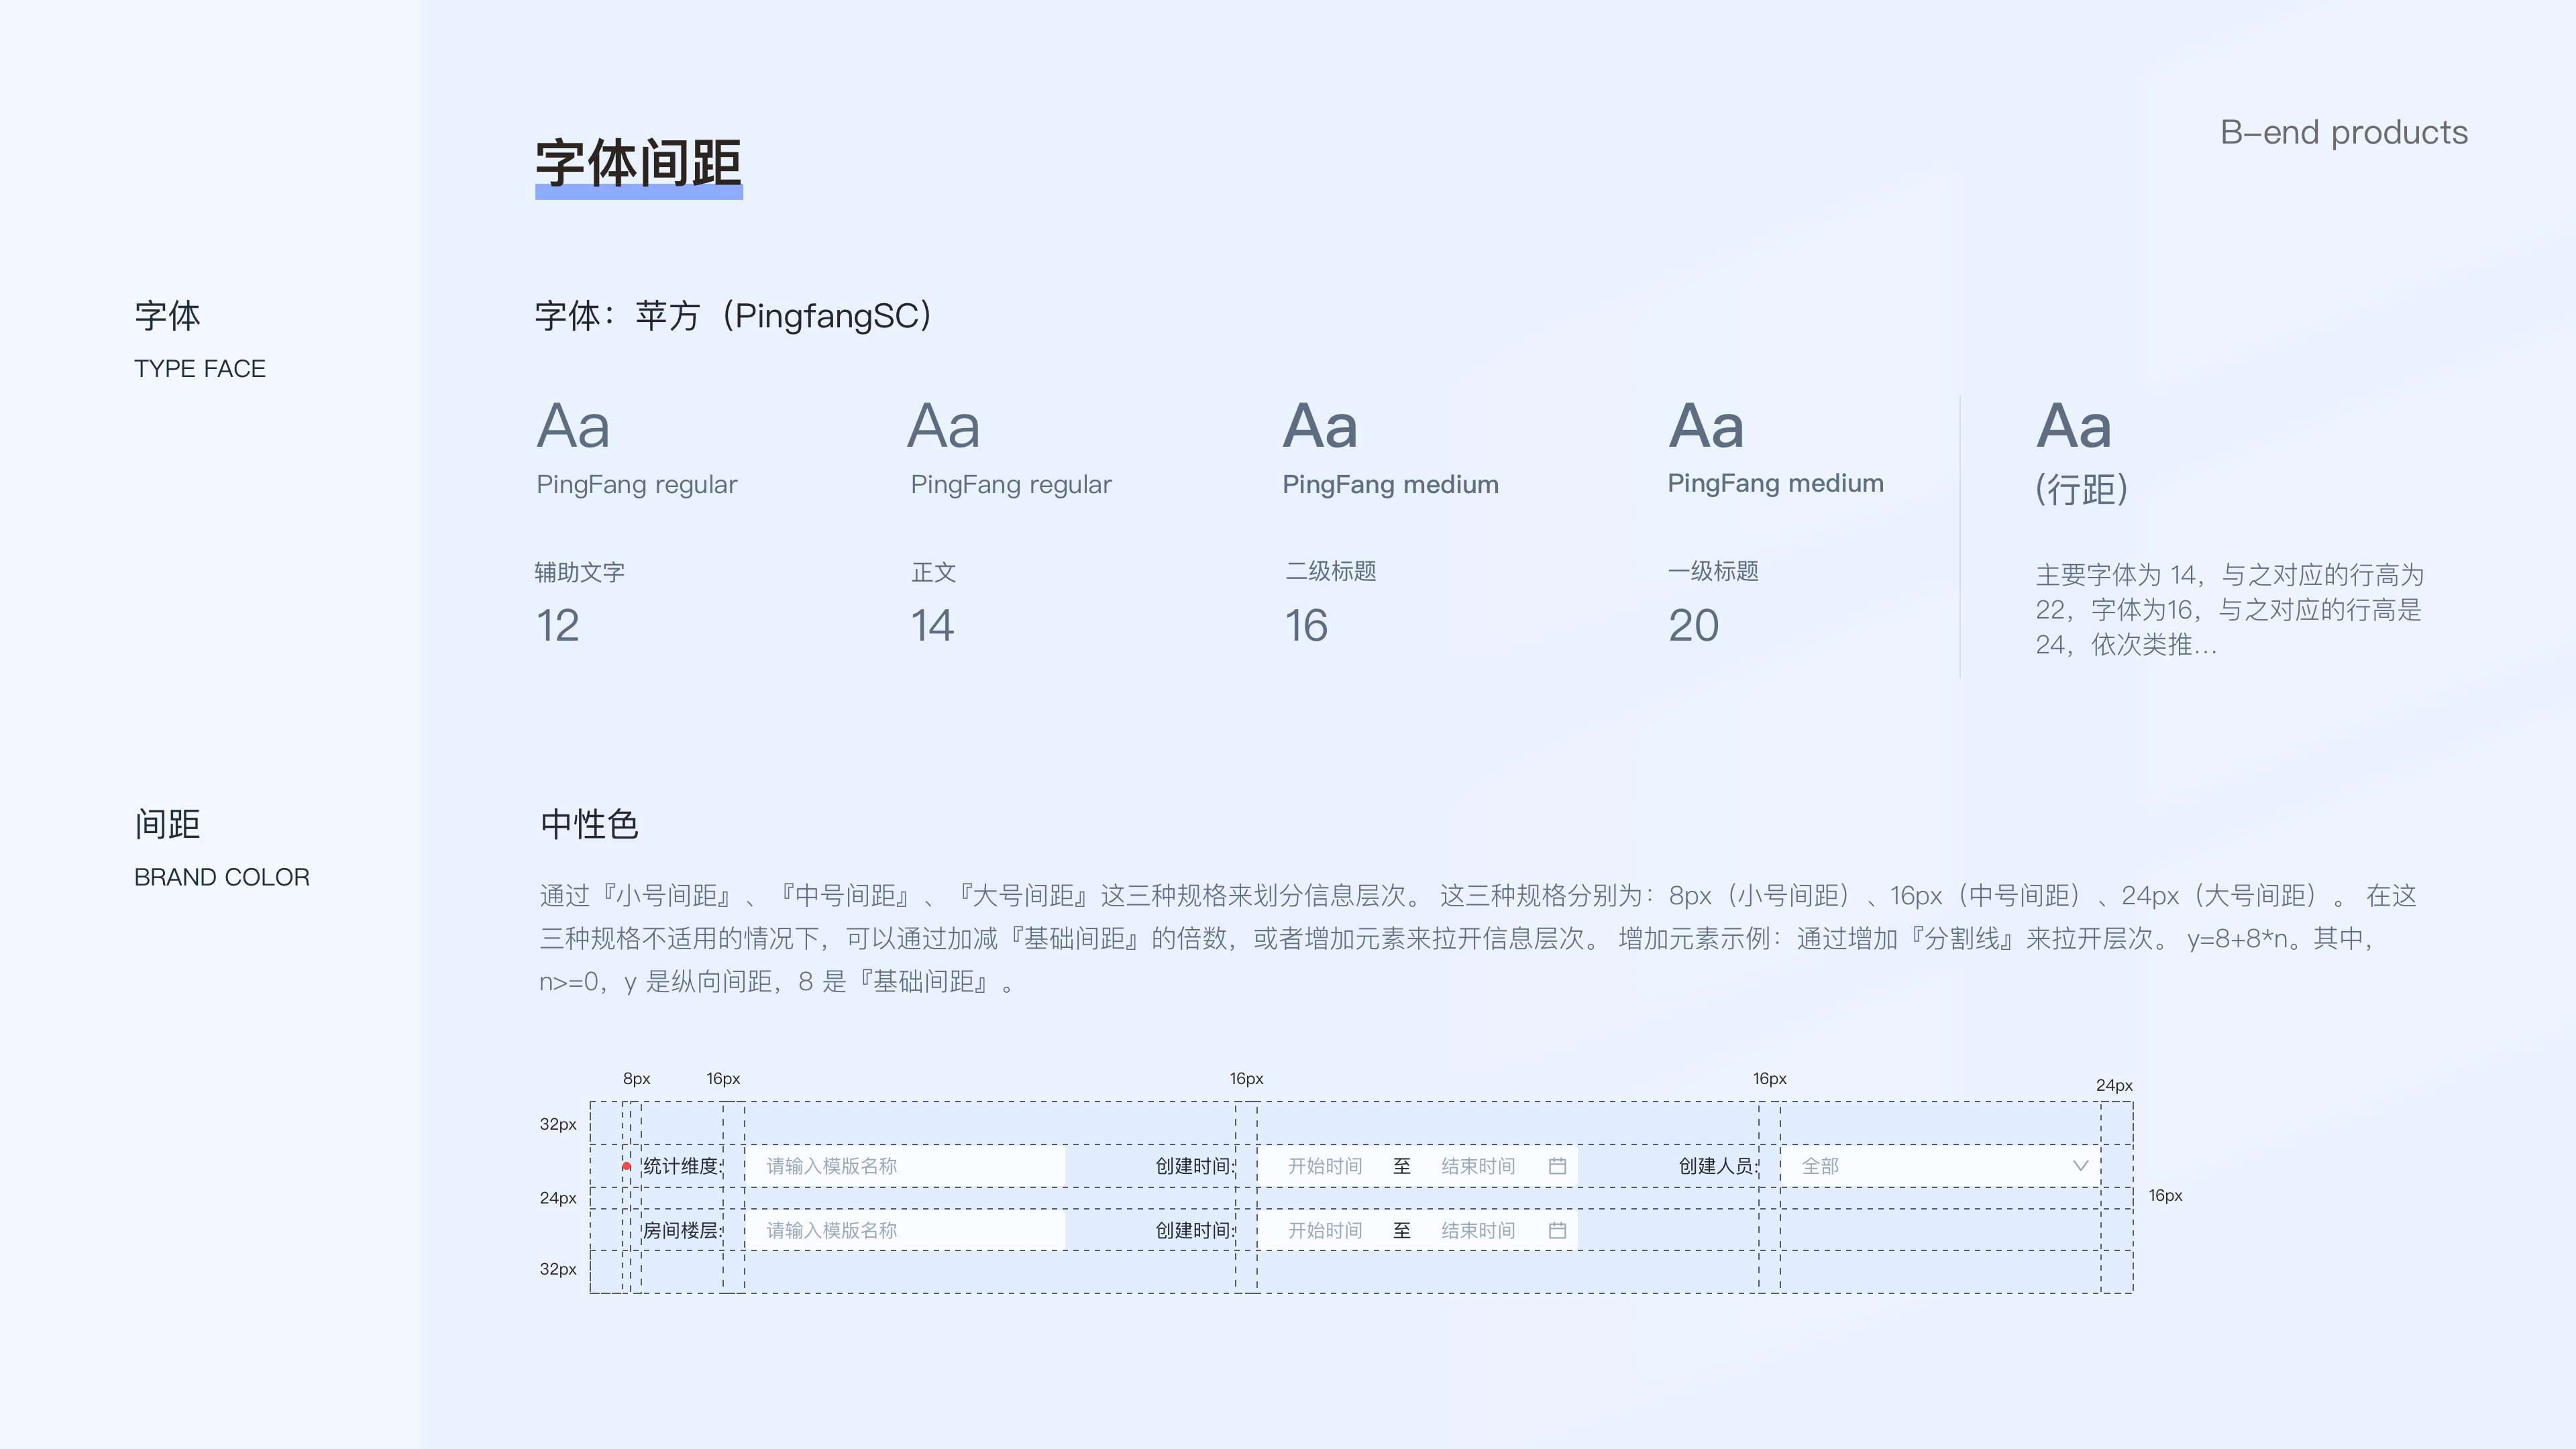Click the 字体 sidebar heading
This screenshot has width=2576, height=1449.
pyautogui.click(x=167, y=316)
